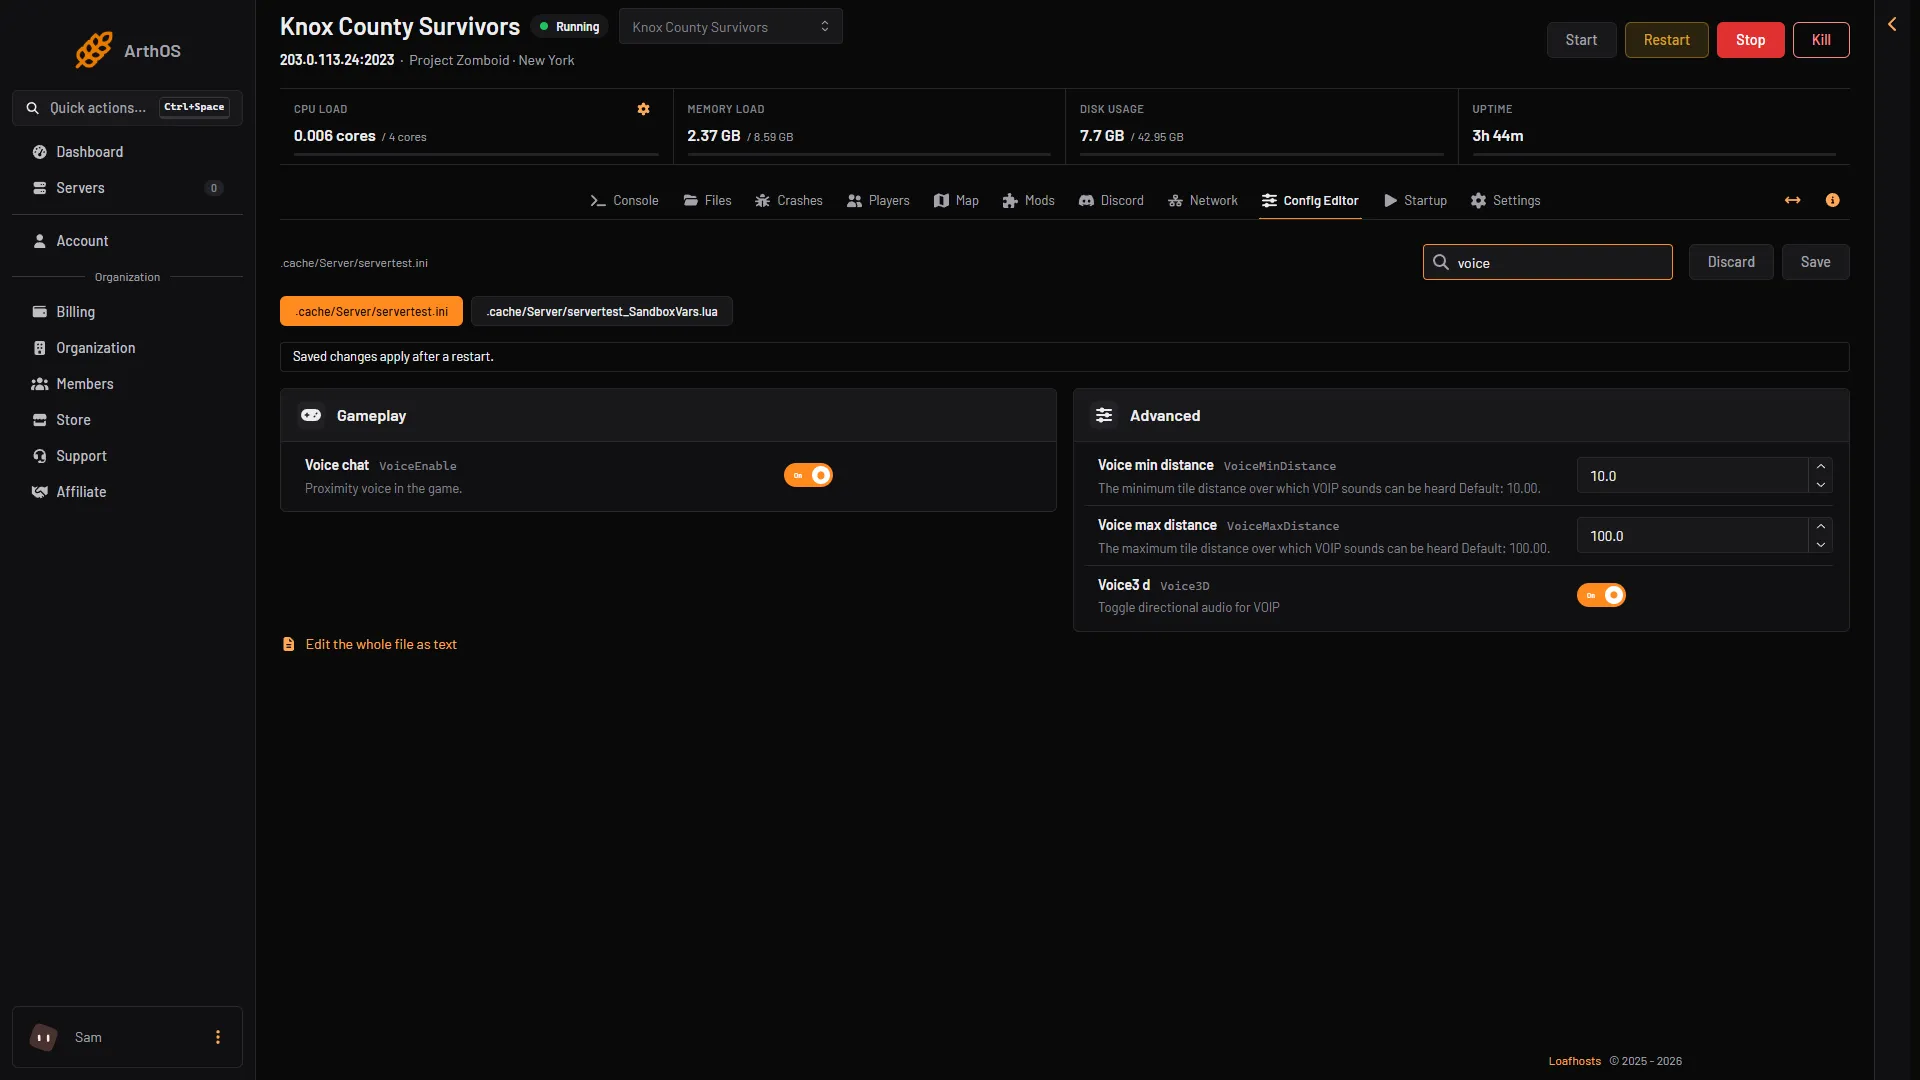Disable the Voice chat toggle

[808, 475]
